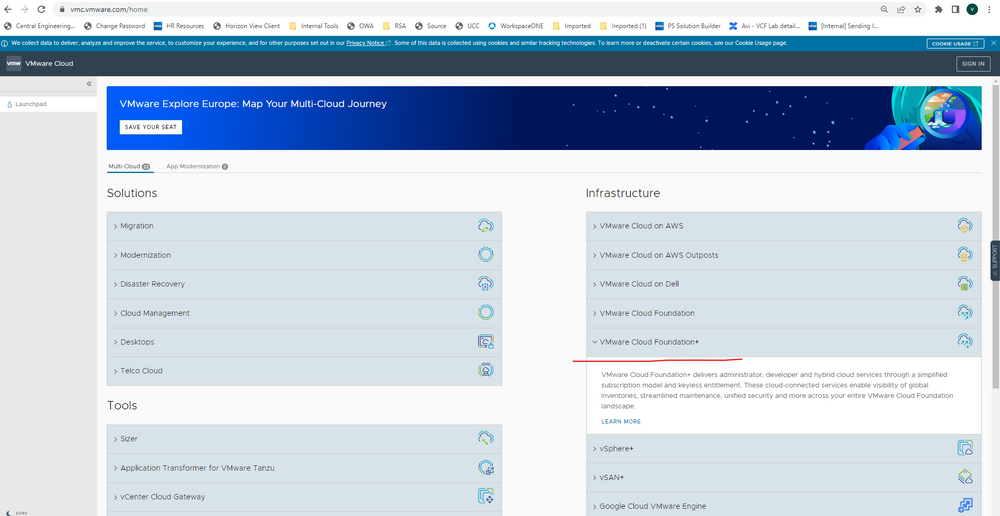This screenshot has width=1000, height=516.
Task: Open the browser profile avatar
Action: pos(972,10)
